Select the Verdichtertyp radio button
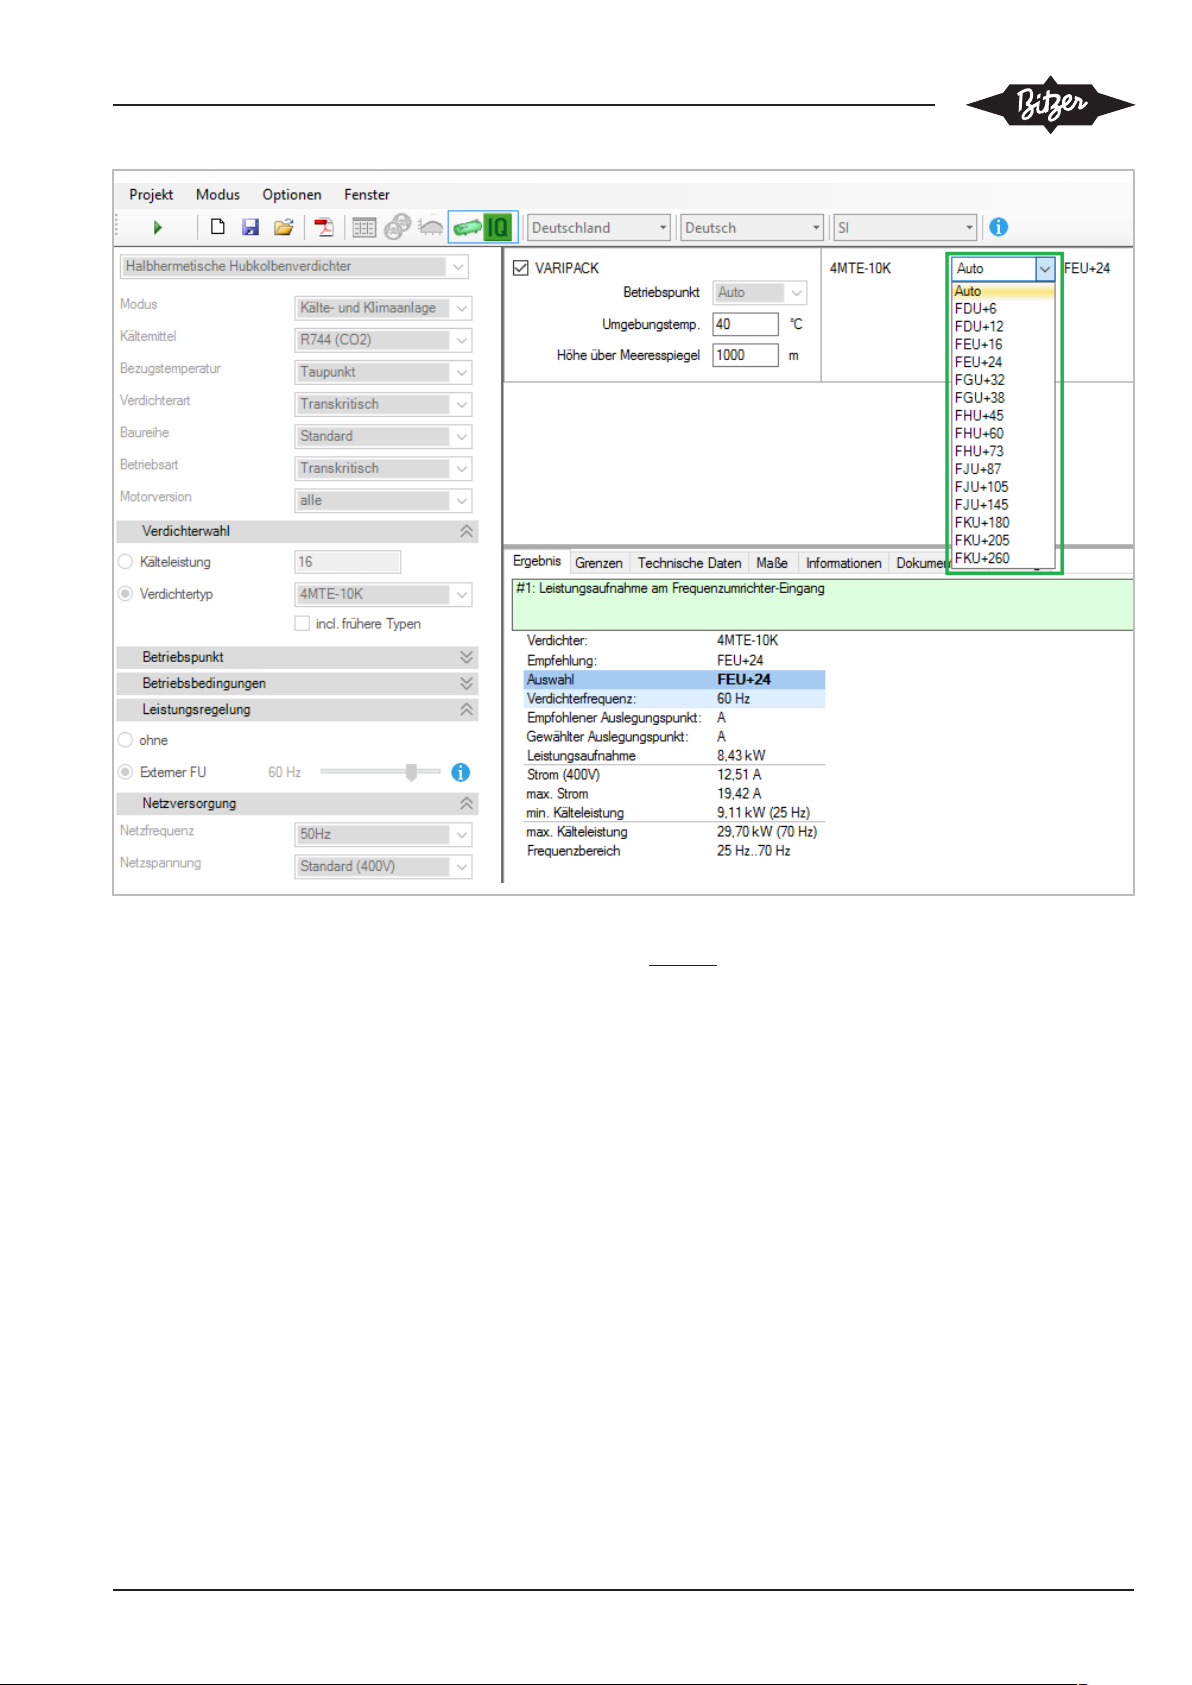The width and height of the screenshot is (1192, 1685). [x=126, y=594]
